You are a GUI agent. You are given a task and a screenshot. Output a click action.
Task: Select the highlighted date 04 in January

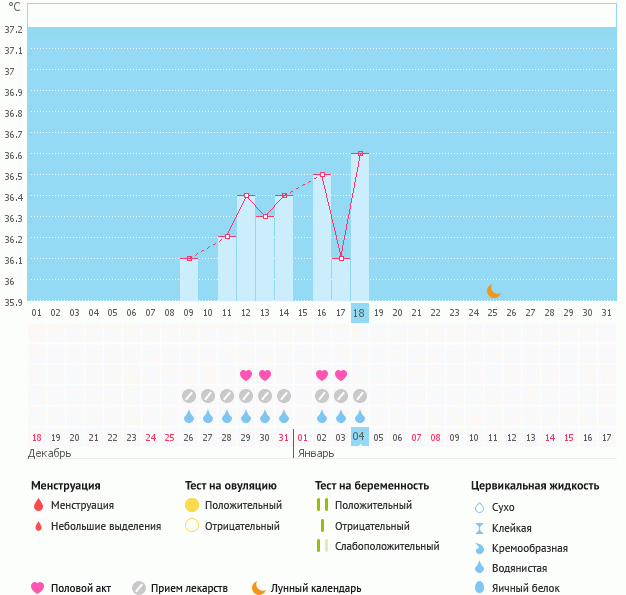(360, 437)
